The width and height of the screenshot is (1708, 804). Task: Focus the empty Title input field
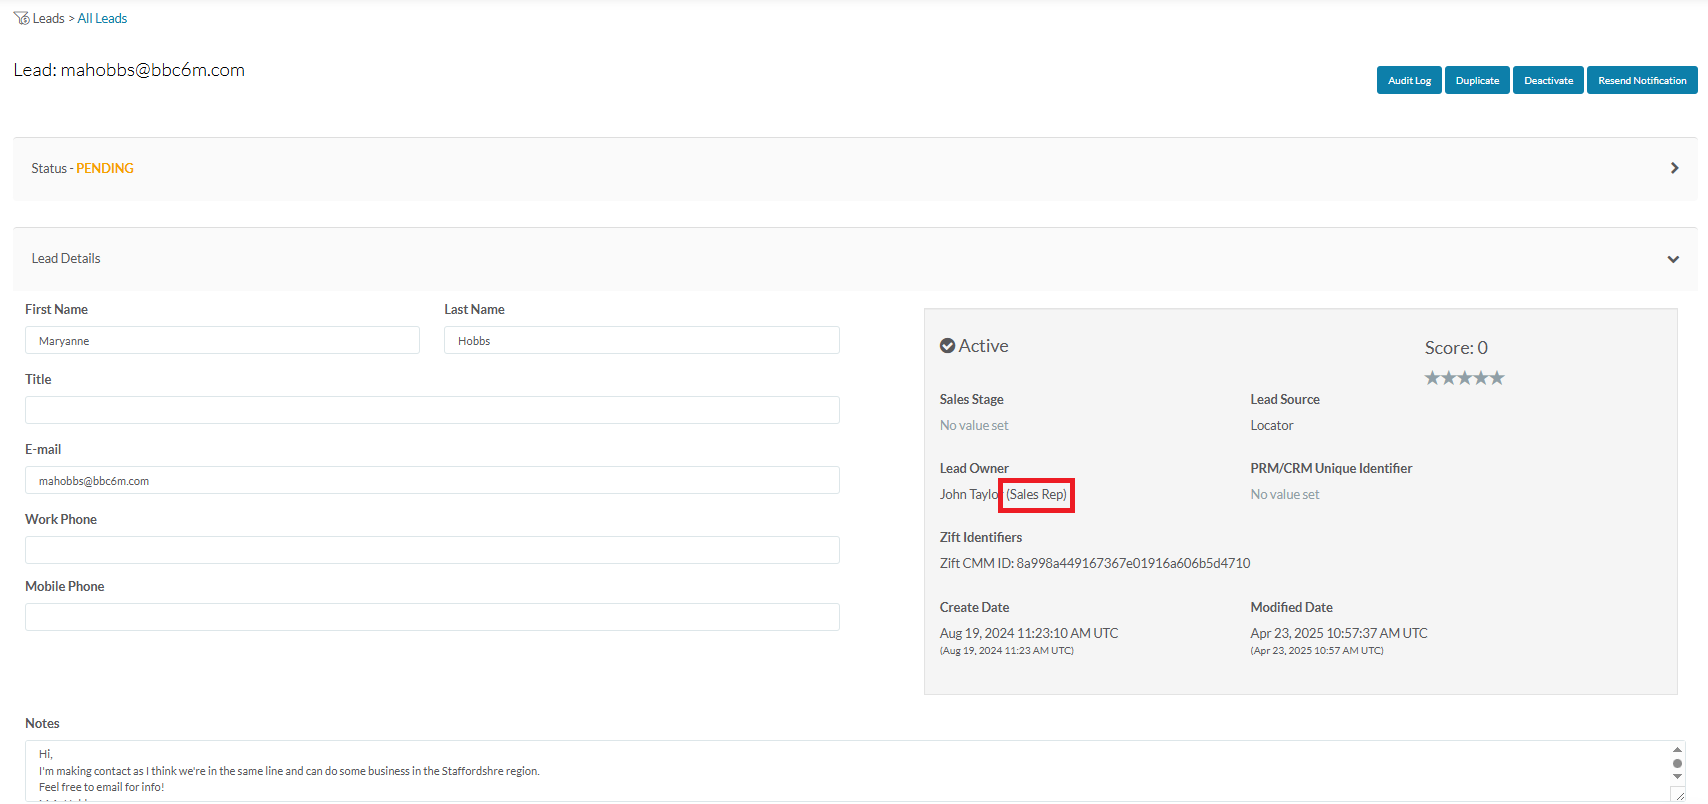pyautogui.click(x=432, y=410)
